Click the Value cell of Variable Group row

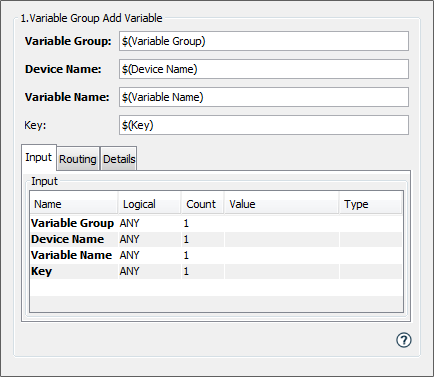click(282, 223)
